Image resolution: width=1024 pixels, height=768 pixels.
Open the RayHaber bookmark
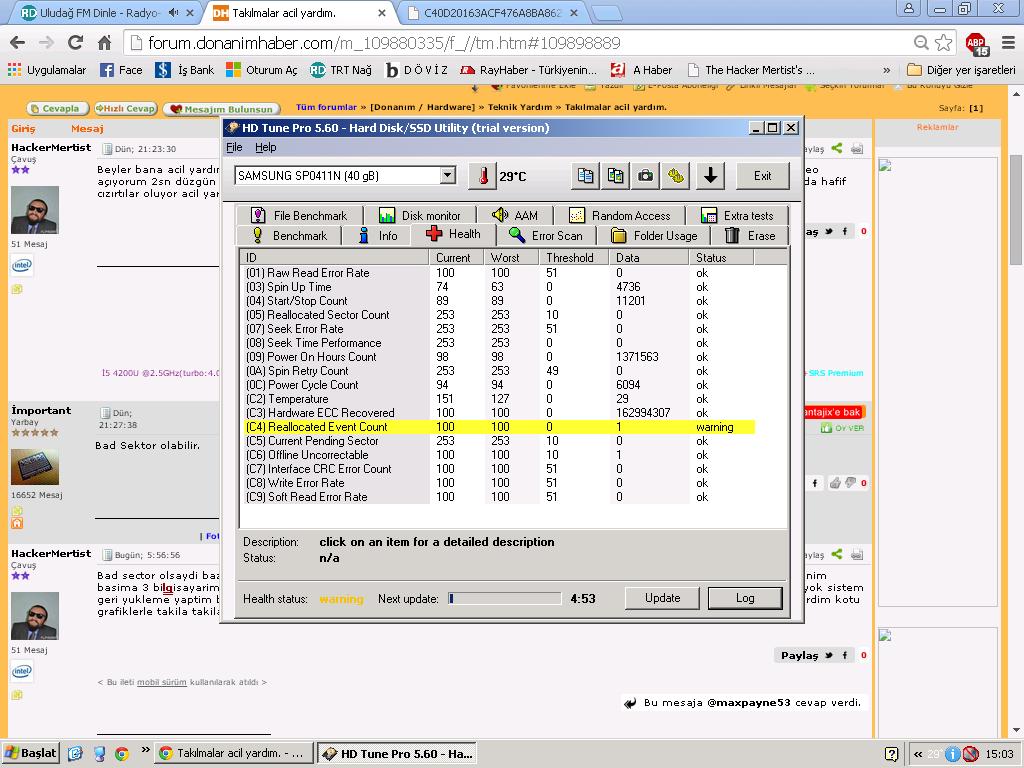[x=529, y=70]
